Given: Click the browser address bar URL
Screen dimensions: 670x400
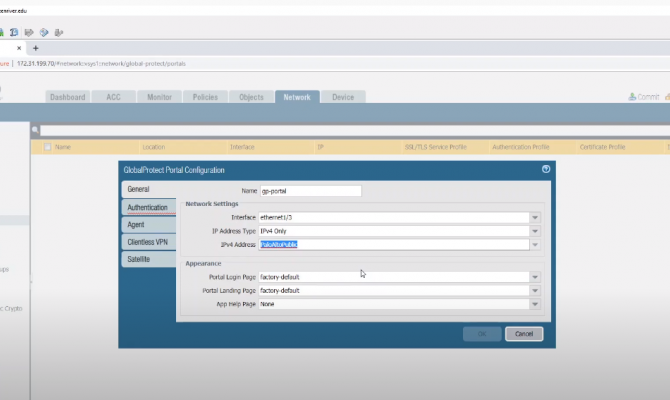Looking at the screenshot, I should coord(101,64).
